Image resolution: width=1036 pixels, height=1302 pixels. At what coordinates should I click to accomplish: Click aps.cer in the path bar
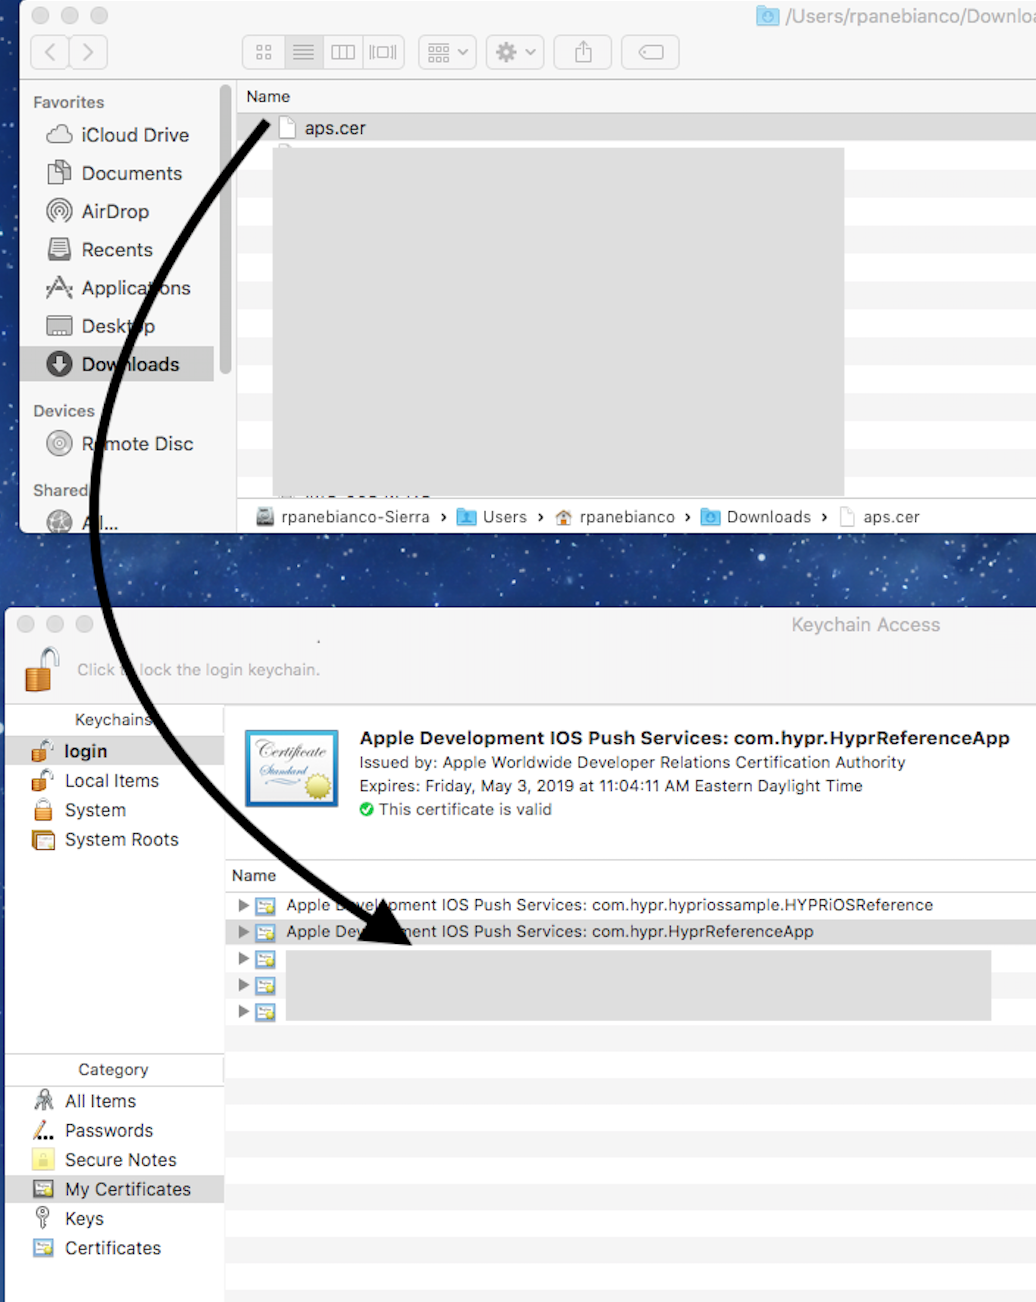[880, 517]
